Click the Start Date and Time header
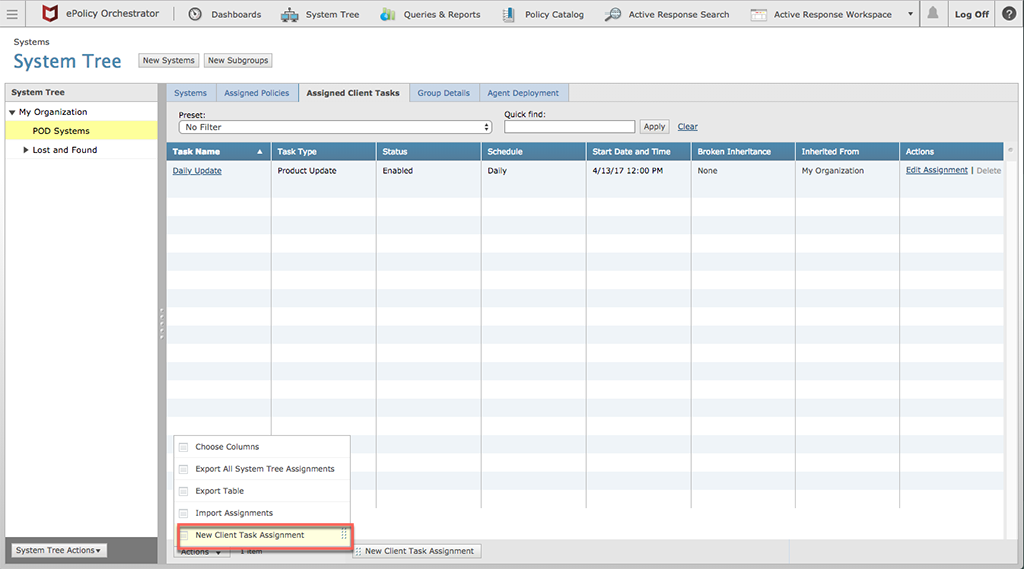The height and width of the screenshot is (569, 1024). point(639,152)
